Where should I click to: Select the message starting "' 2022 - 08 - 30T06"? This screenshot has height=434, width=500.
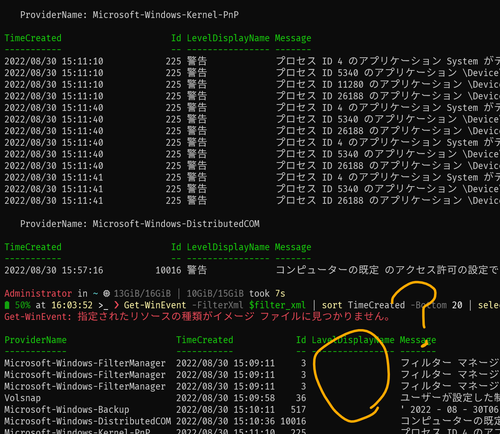pos(450,410)
